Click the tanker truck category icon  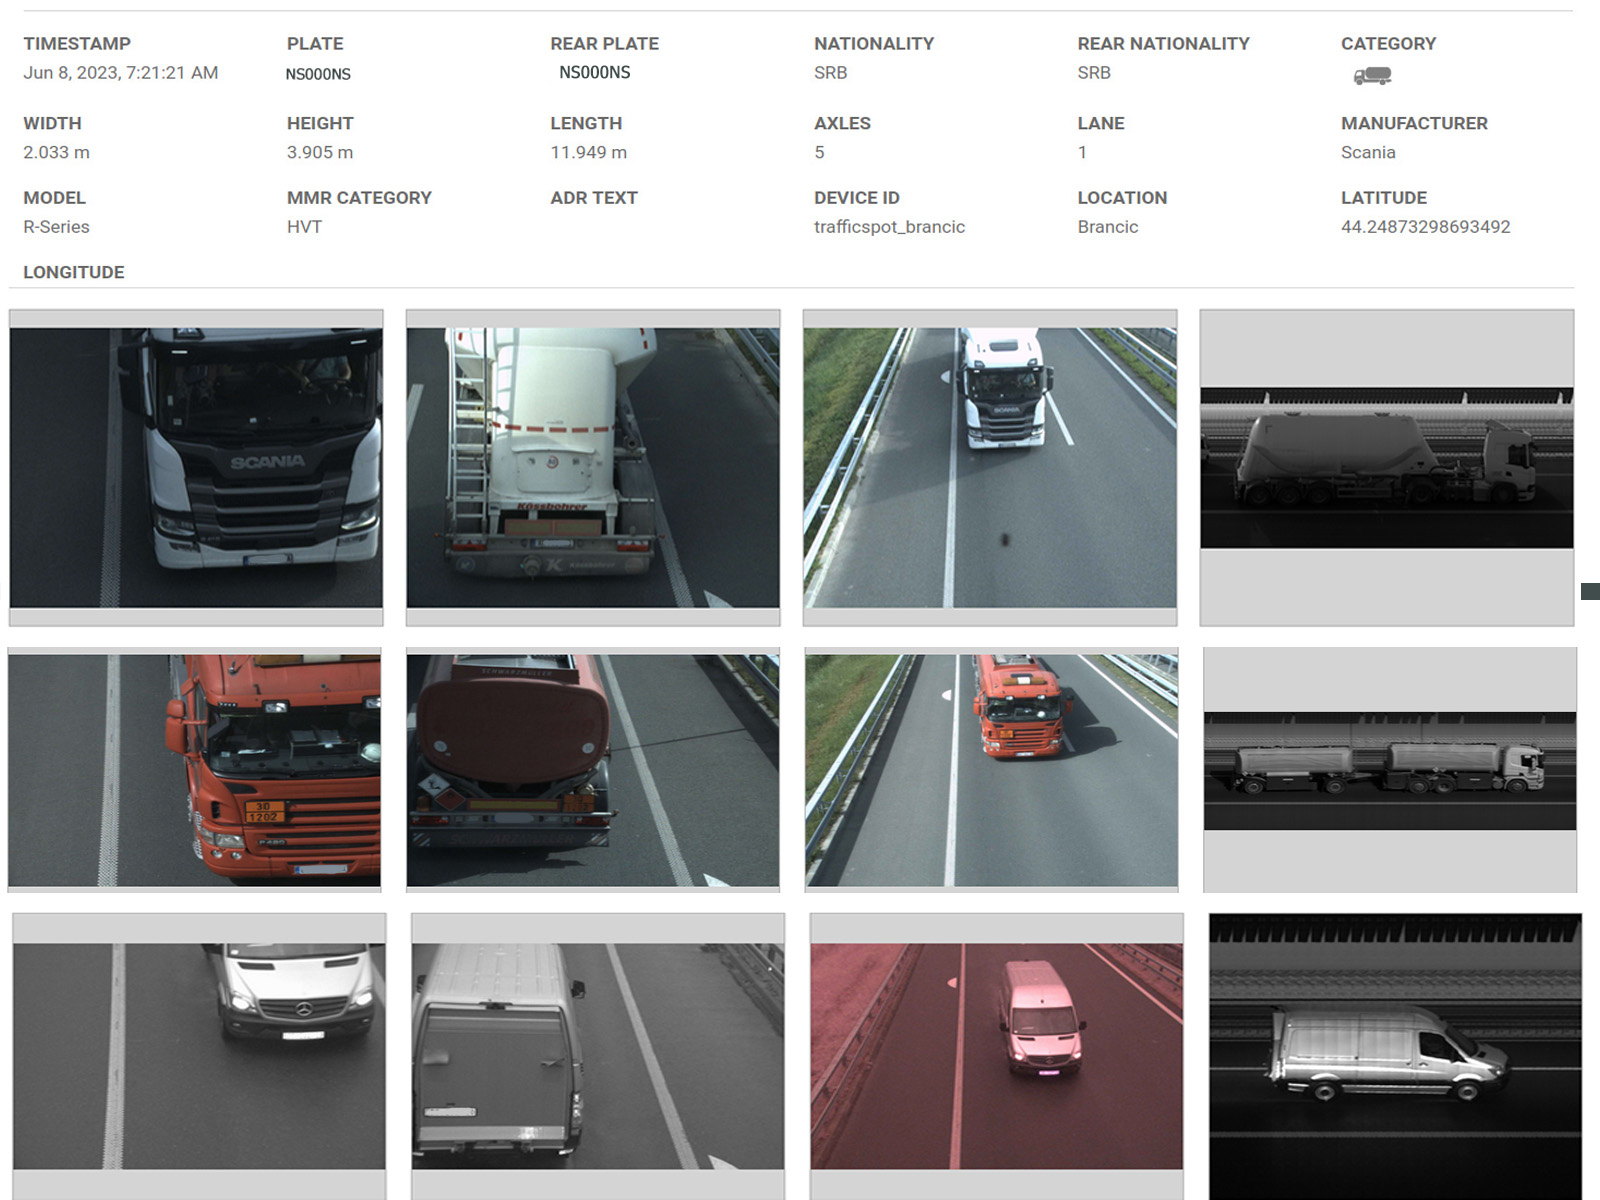pyautogui.click(x=1372, y=76)
